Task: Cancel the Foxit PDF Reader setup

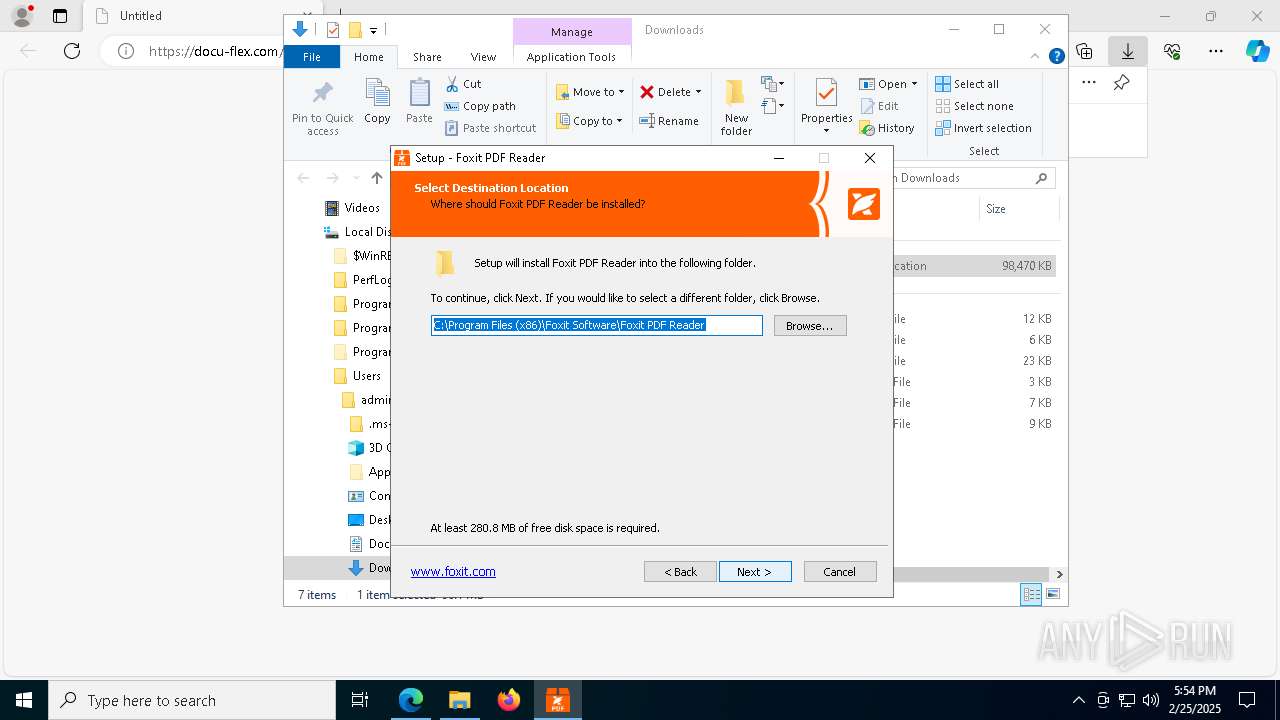Action: pos(840,572)
